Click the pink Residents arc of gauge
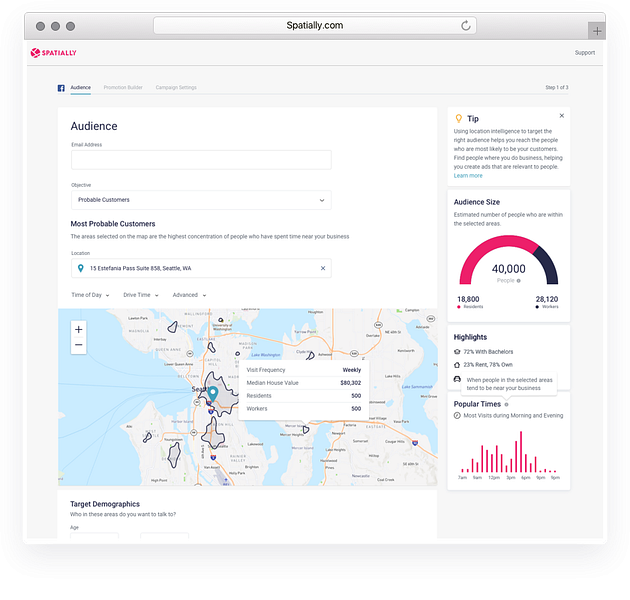The height and width of the screenshot is (600, 630). (x=490, y=247)
